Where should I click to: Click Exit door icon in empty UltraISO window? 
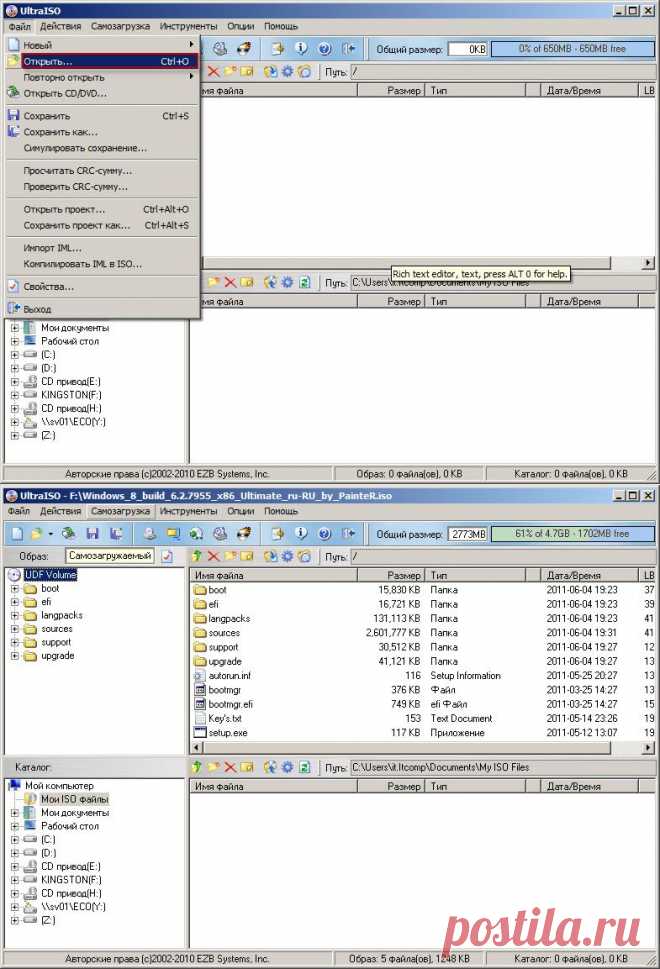point(349,48)
